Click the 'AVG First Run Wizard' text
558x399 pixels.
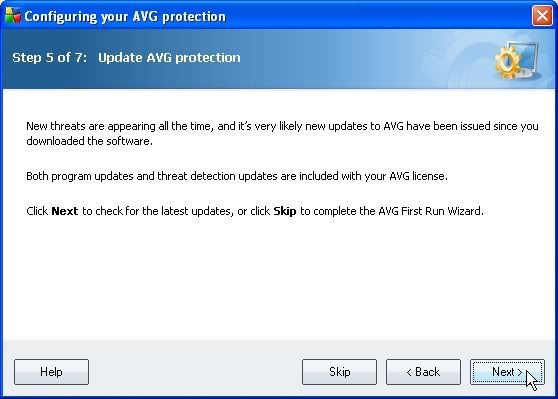[x=431, y=211]
